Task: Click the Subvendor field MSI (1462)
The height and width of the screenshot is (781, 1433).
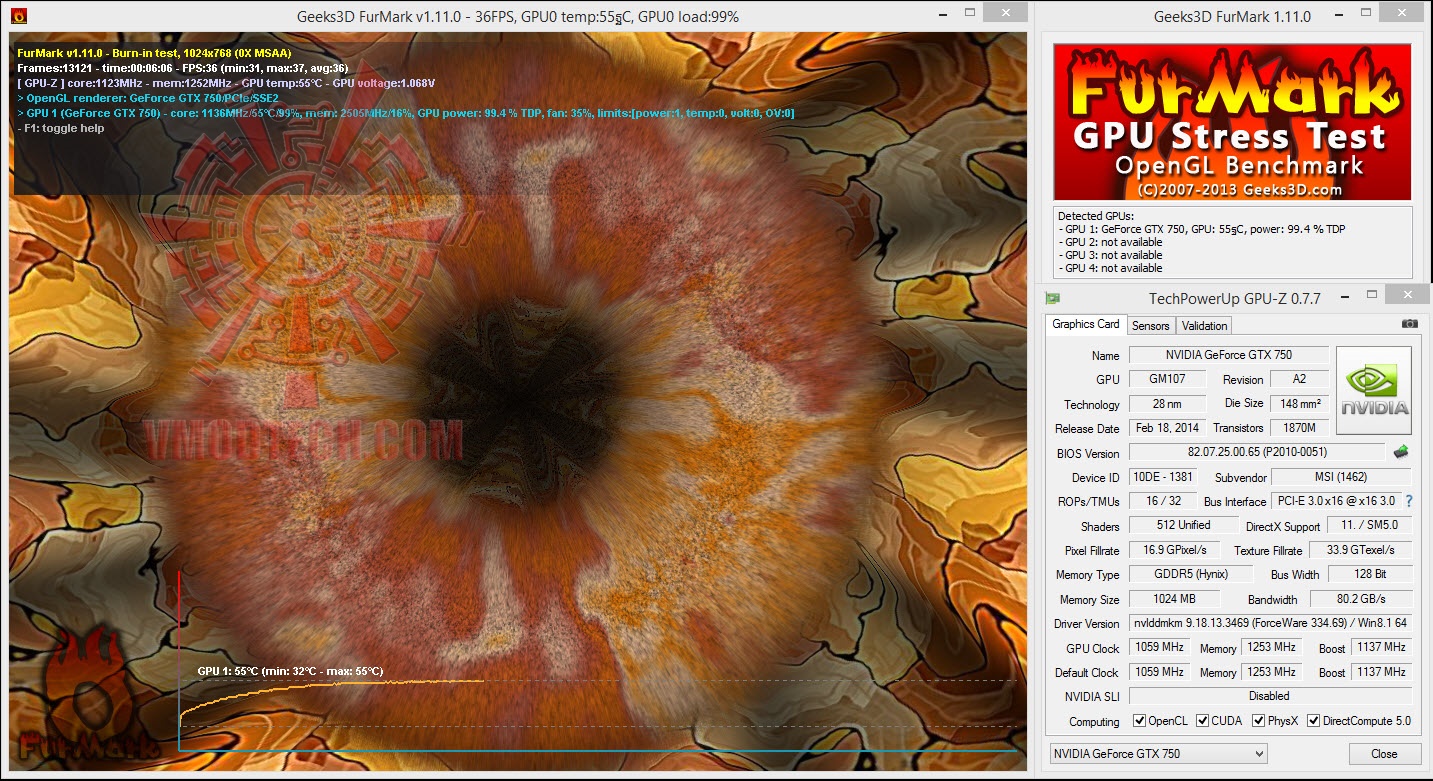Action: pyautogui.click(x=1341, y=477)
